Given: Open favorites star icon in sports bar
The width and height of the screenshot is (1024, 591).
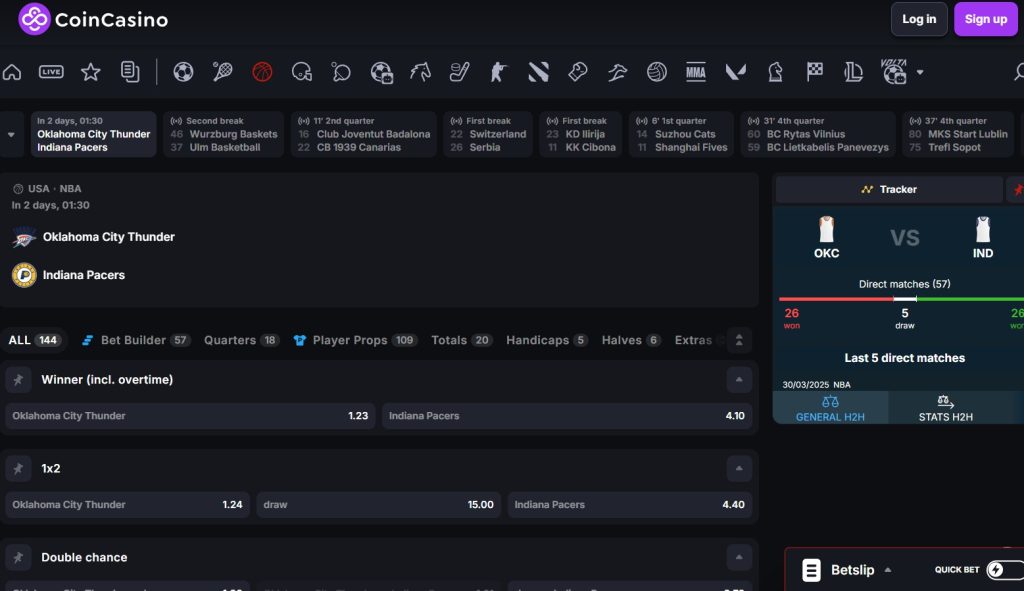Looking at the screenshot, I should click(91, 72).
